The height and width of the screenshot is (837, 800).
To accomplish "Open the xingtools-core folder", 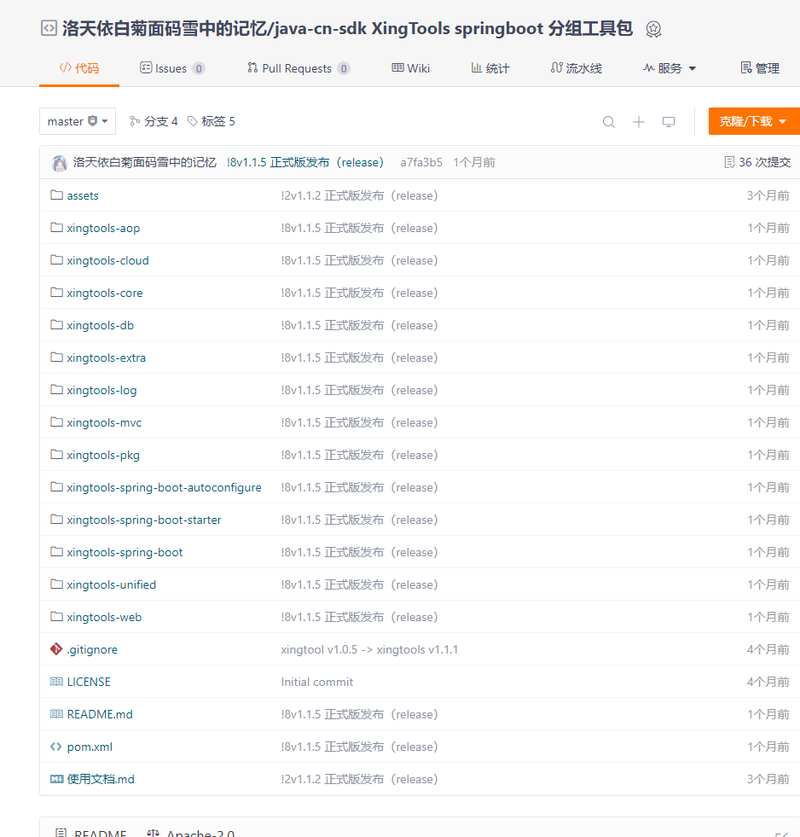I will point(105,293).
